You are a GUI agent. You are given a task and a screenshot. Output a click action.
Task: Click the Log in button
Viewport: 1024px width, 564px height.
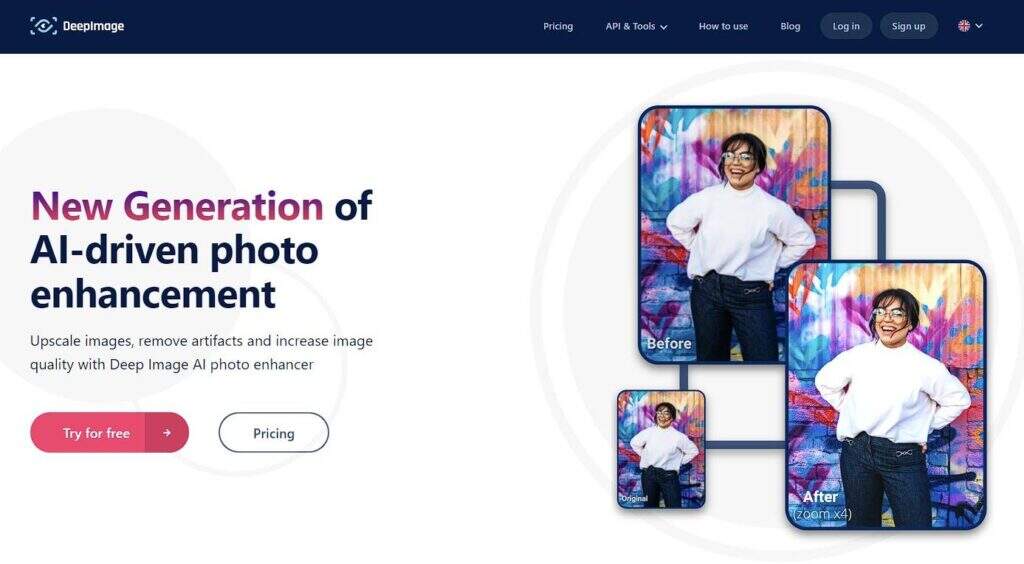point(846,26)
